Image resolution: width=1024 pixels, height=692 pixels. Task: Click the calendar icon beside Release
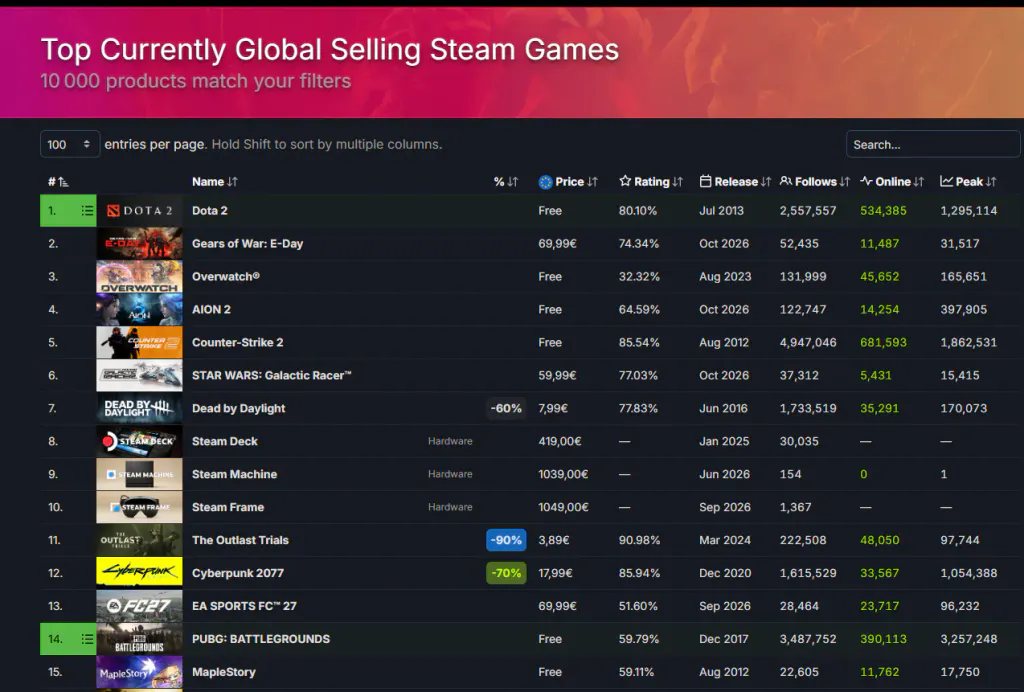(x=705, y=181)
